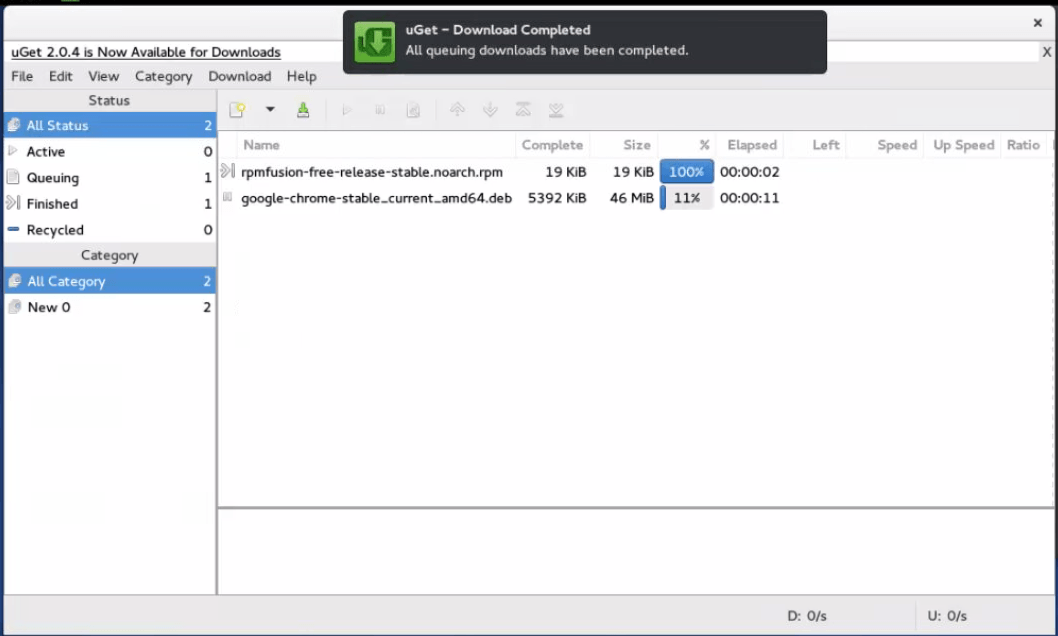Screen dimensions: 1058x636
Task: Select the Queuing status filter
Action: coord(110,178)
